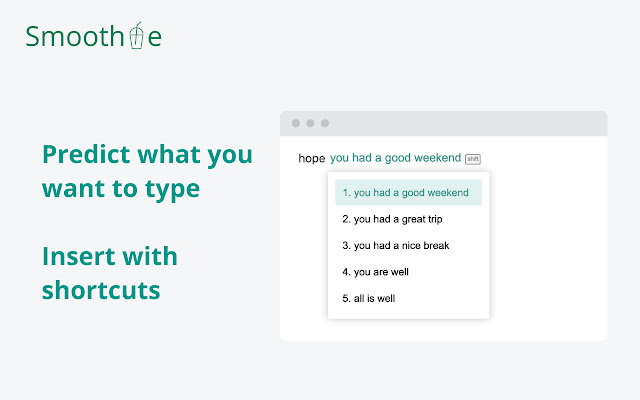Click the "5." number of last suggestion

pos(346,298)
